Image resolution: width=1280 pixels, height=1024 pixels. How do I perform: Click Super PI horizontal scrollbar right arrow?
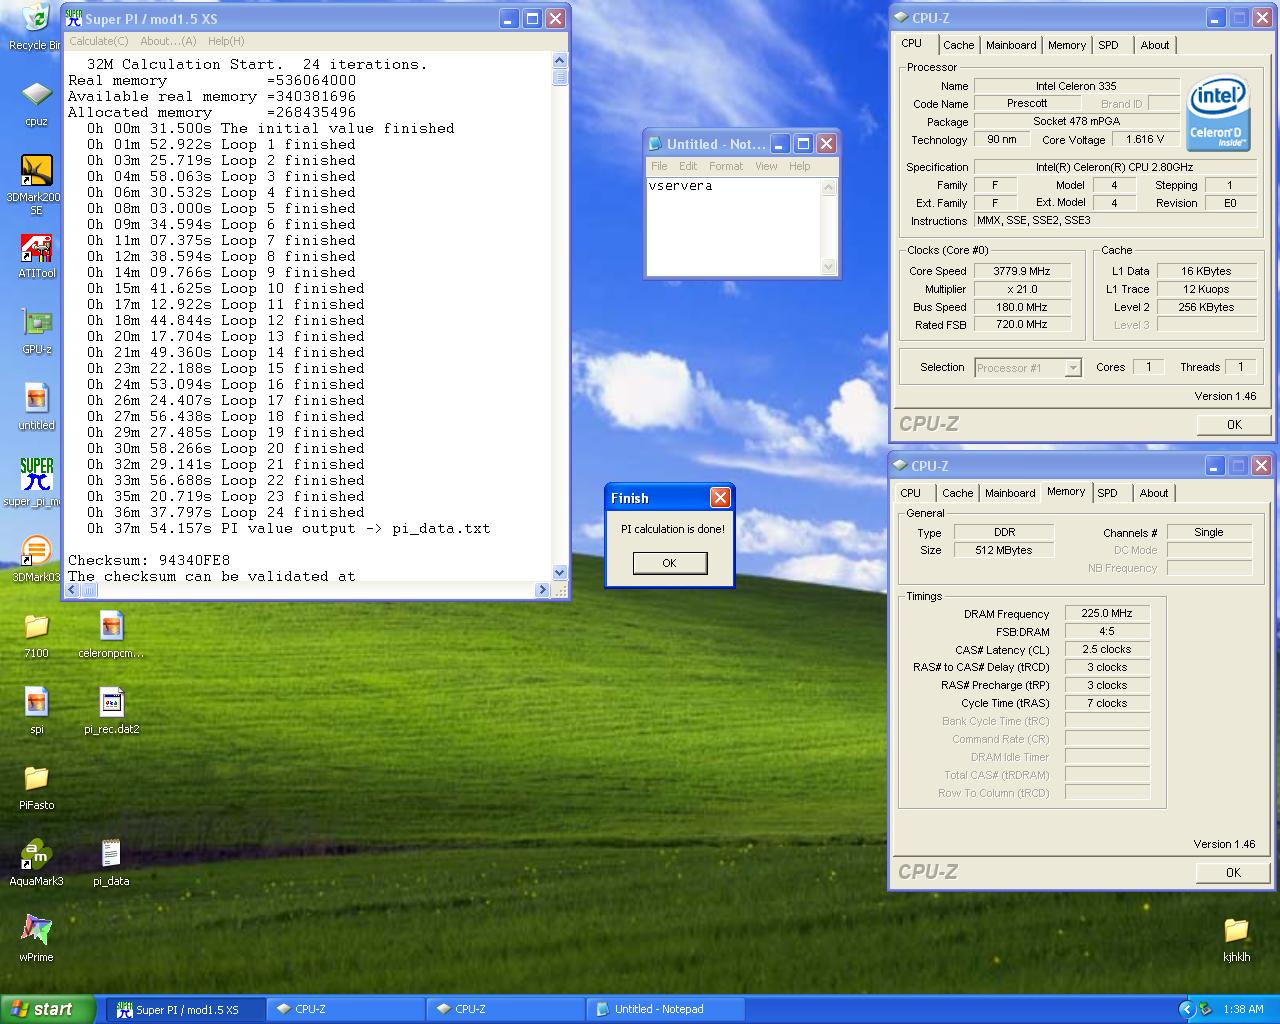[544, 590]
